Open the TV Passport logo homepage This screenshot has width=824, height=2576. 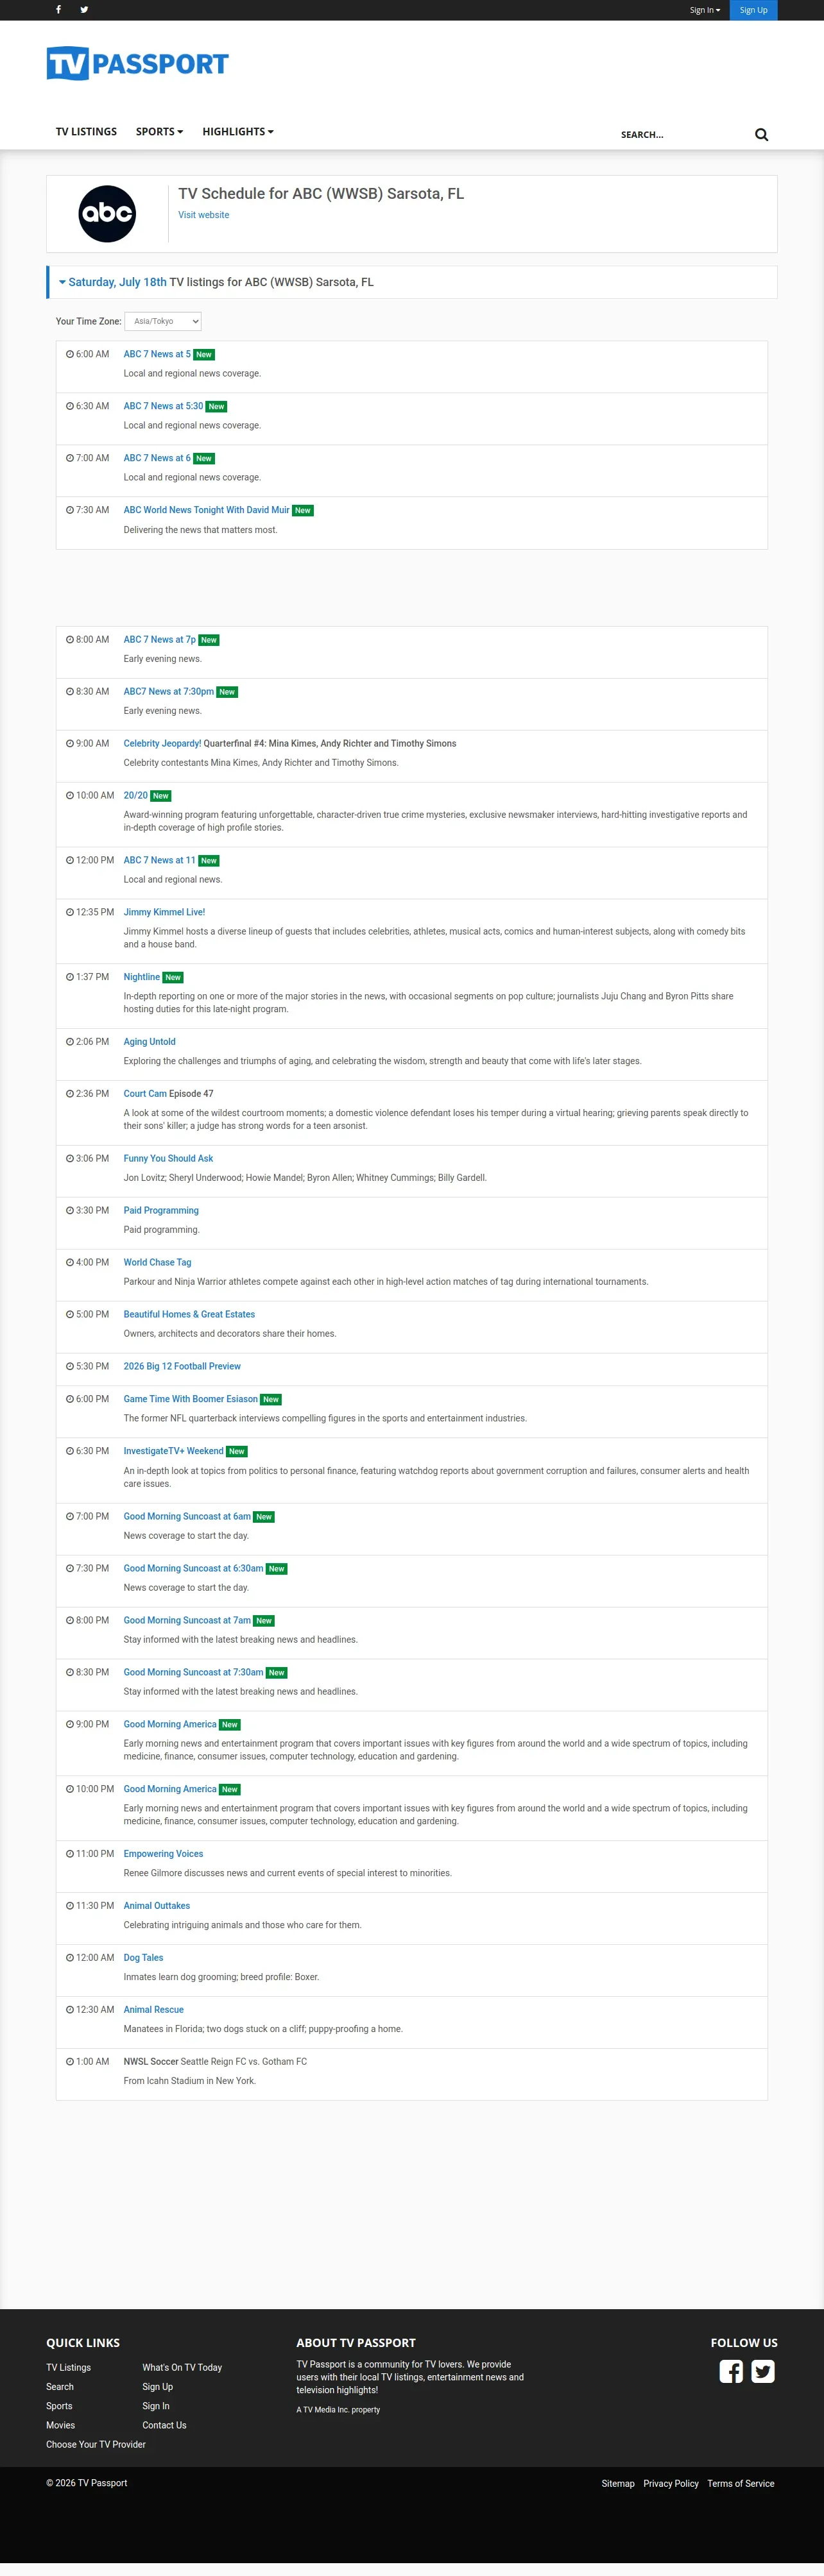click(137, 64)
